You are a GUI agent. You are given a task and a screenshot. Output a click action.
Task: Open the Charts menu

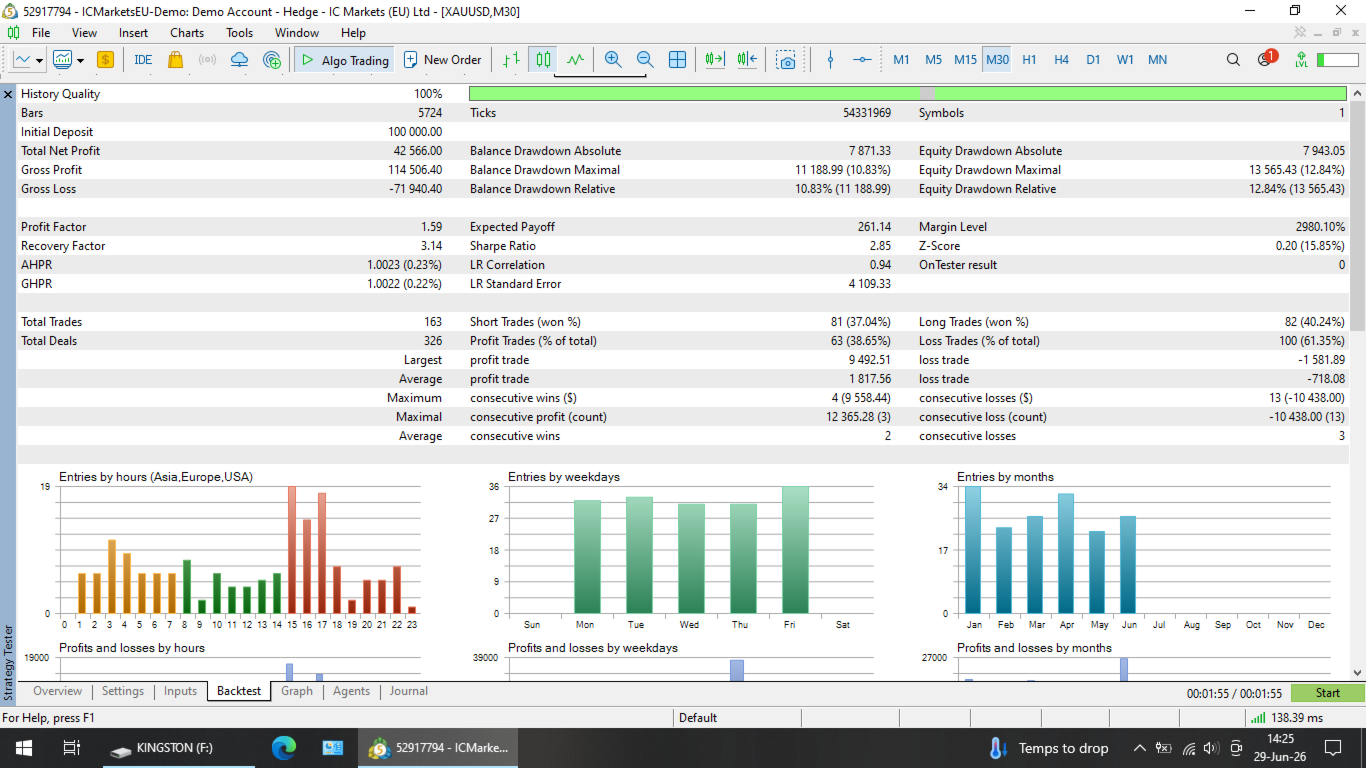187,33
